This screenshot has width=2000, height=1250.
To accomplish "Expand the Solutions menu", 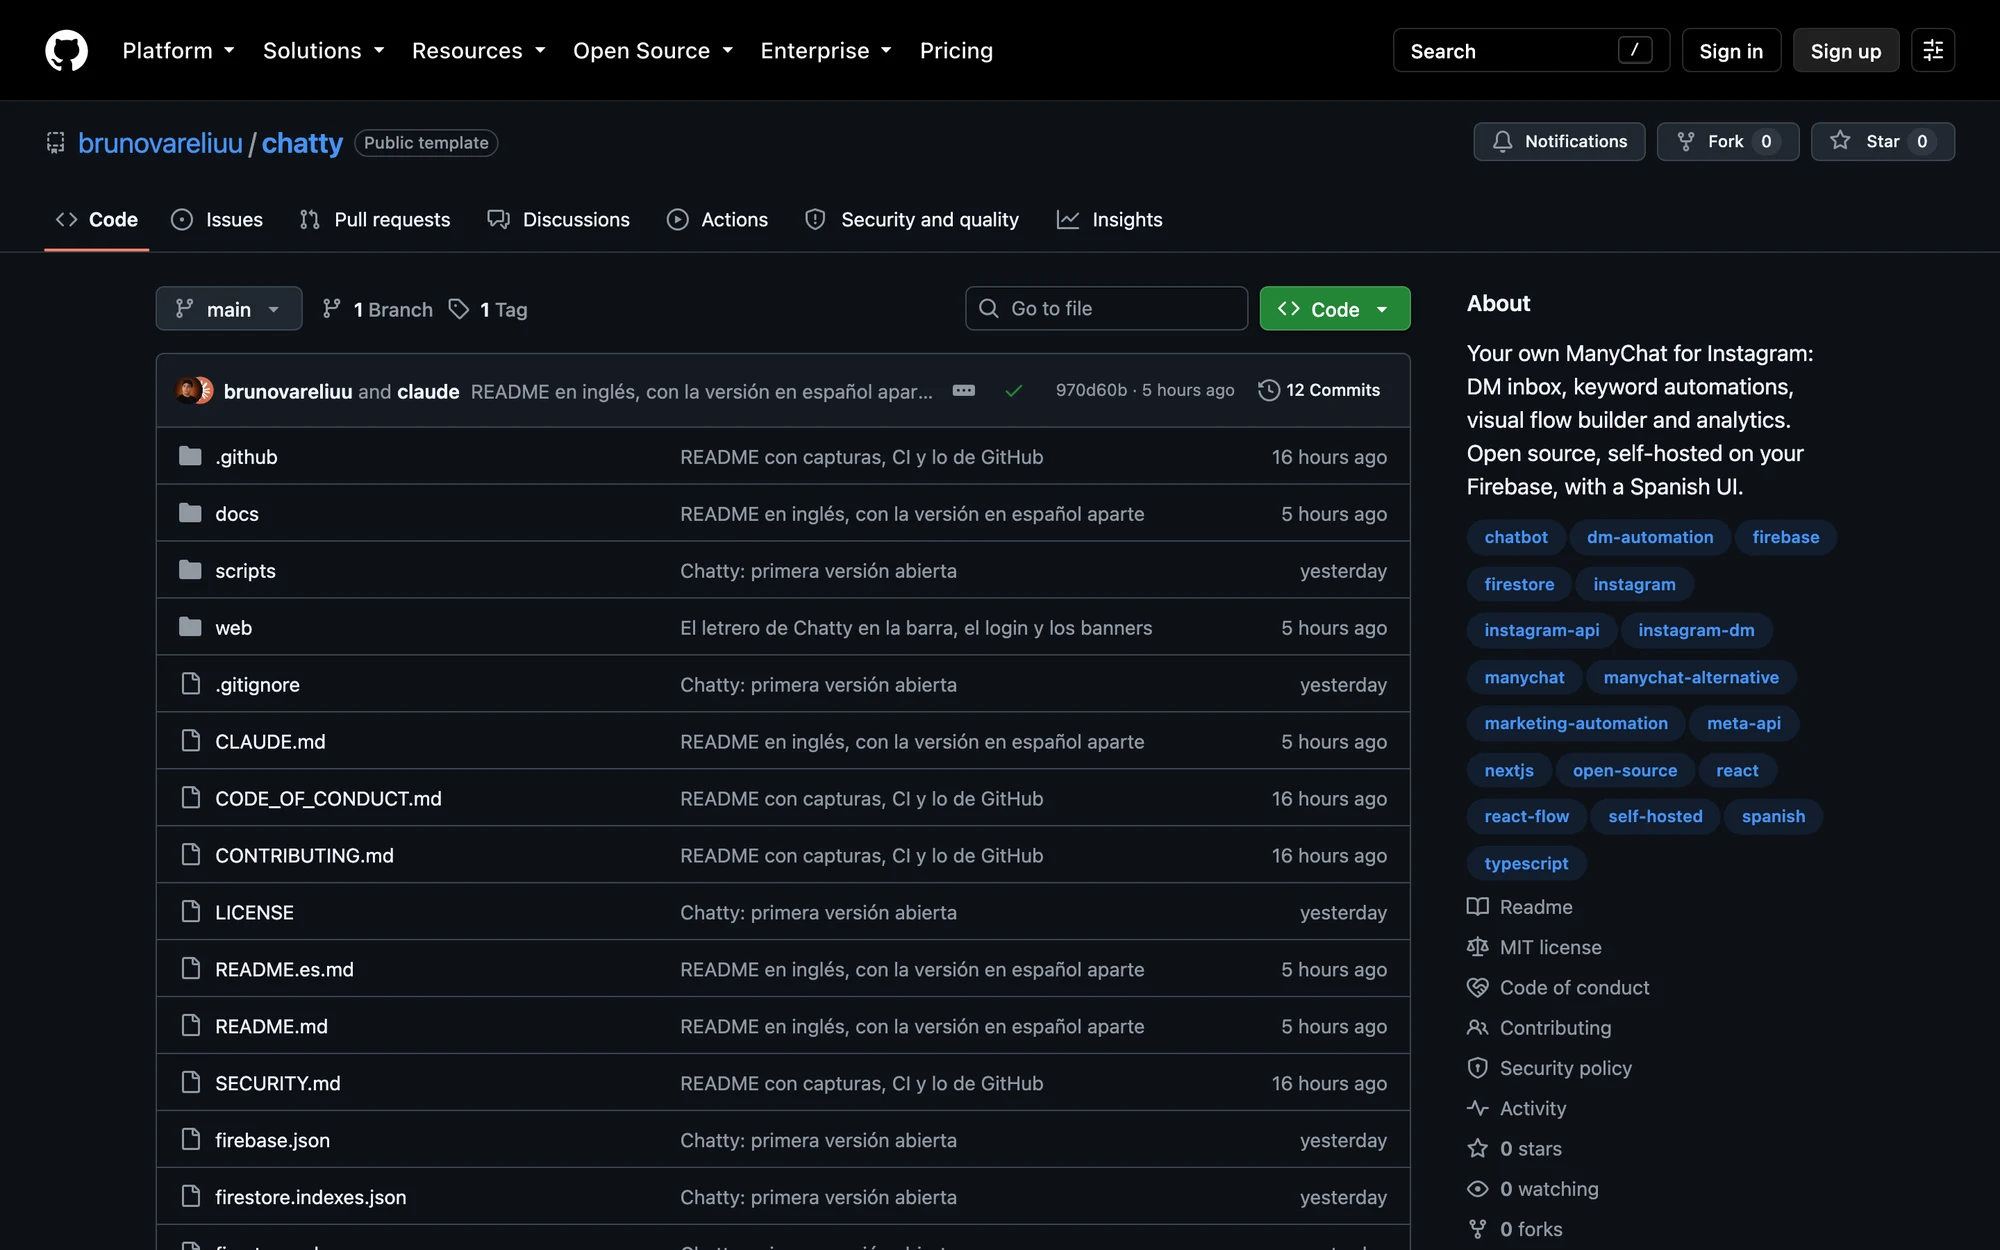I will coord(323,50).
